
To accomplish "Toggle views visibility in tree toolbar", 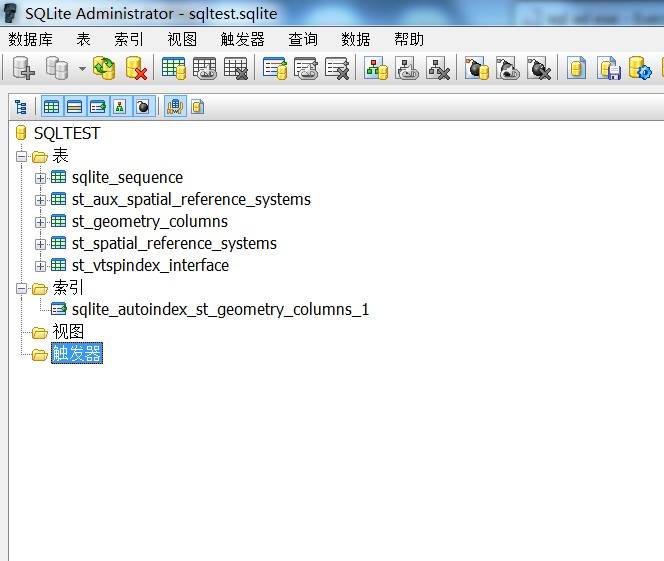I will (120, 107).
